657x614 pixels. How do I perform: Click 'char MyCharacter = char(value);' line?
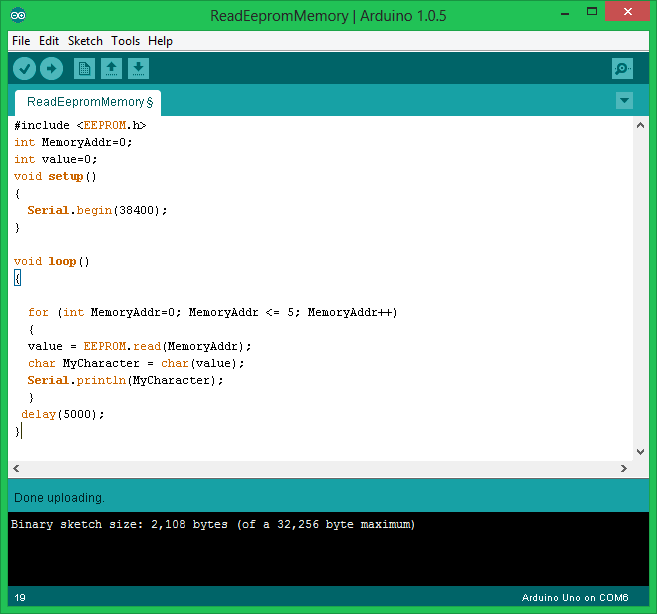tap(136, 363)
